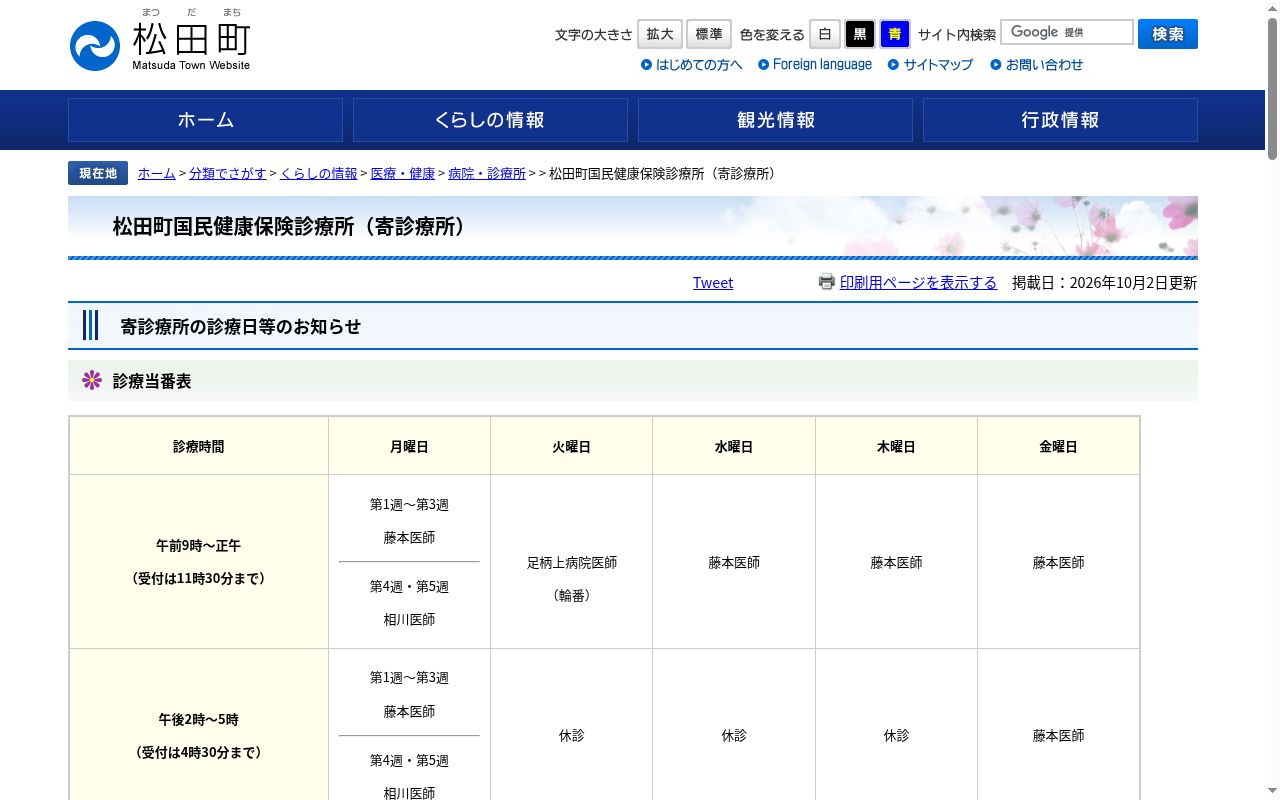Viewport: 1280px width, 800px height.
Task: Click the 検索 search button
Action: (1168, 34)
